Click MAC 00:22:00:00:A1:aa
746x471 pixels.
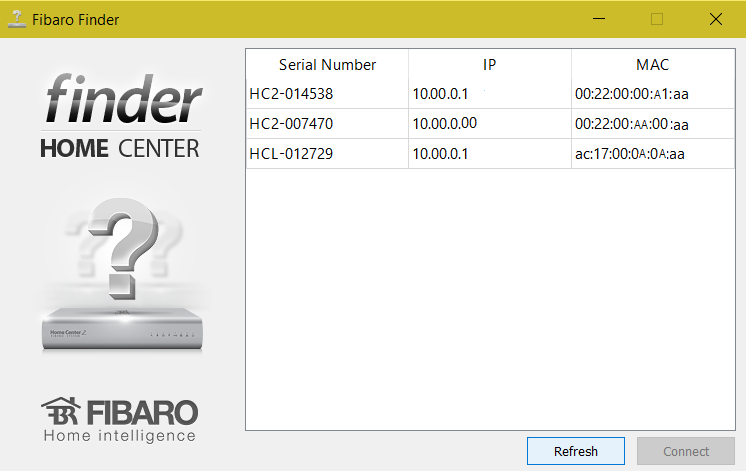pyautogui.click(x=632, y=94)
